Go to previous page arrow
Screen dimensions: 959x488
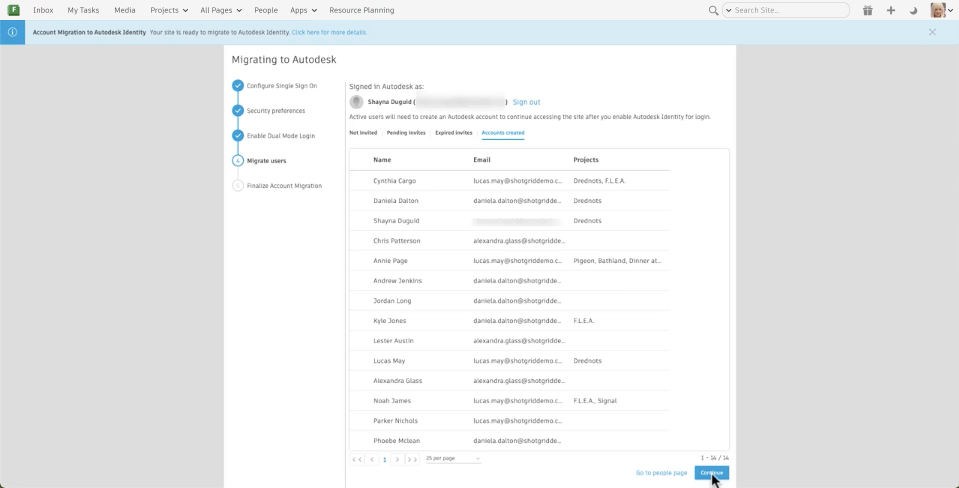click(x=371, y=459)
